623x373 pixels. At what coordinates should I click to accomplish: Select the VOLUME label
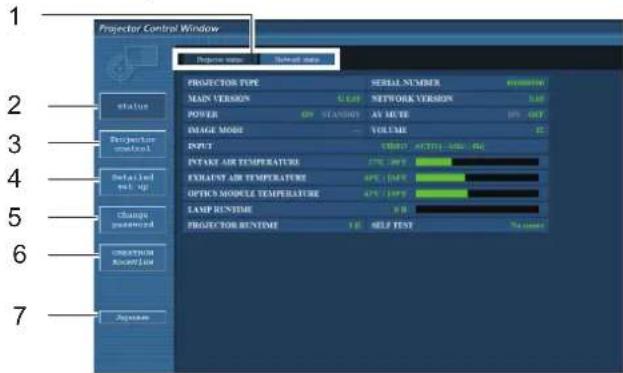point(389,130)
